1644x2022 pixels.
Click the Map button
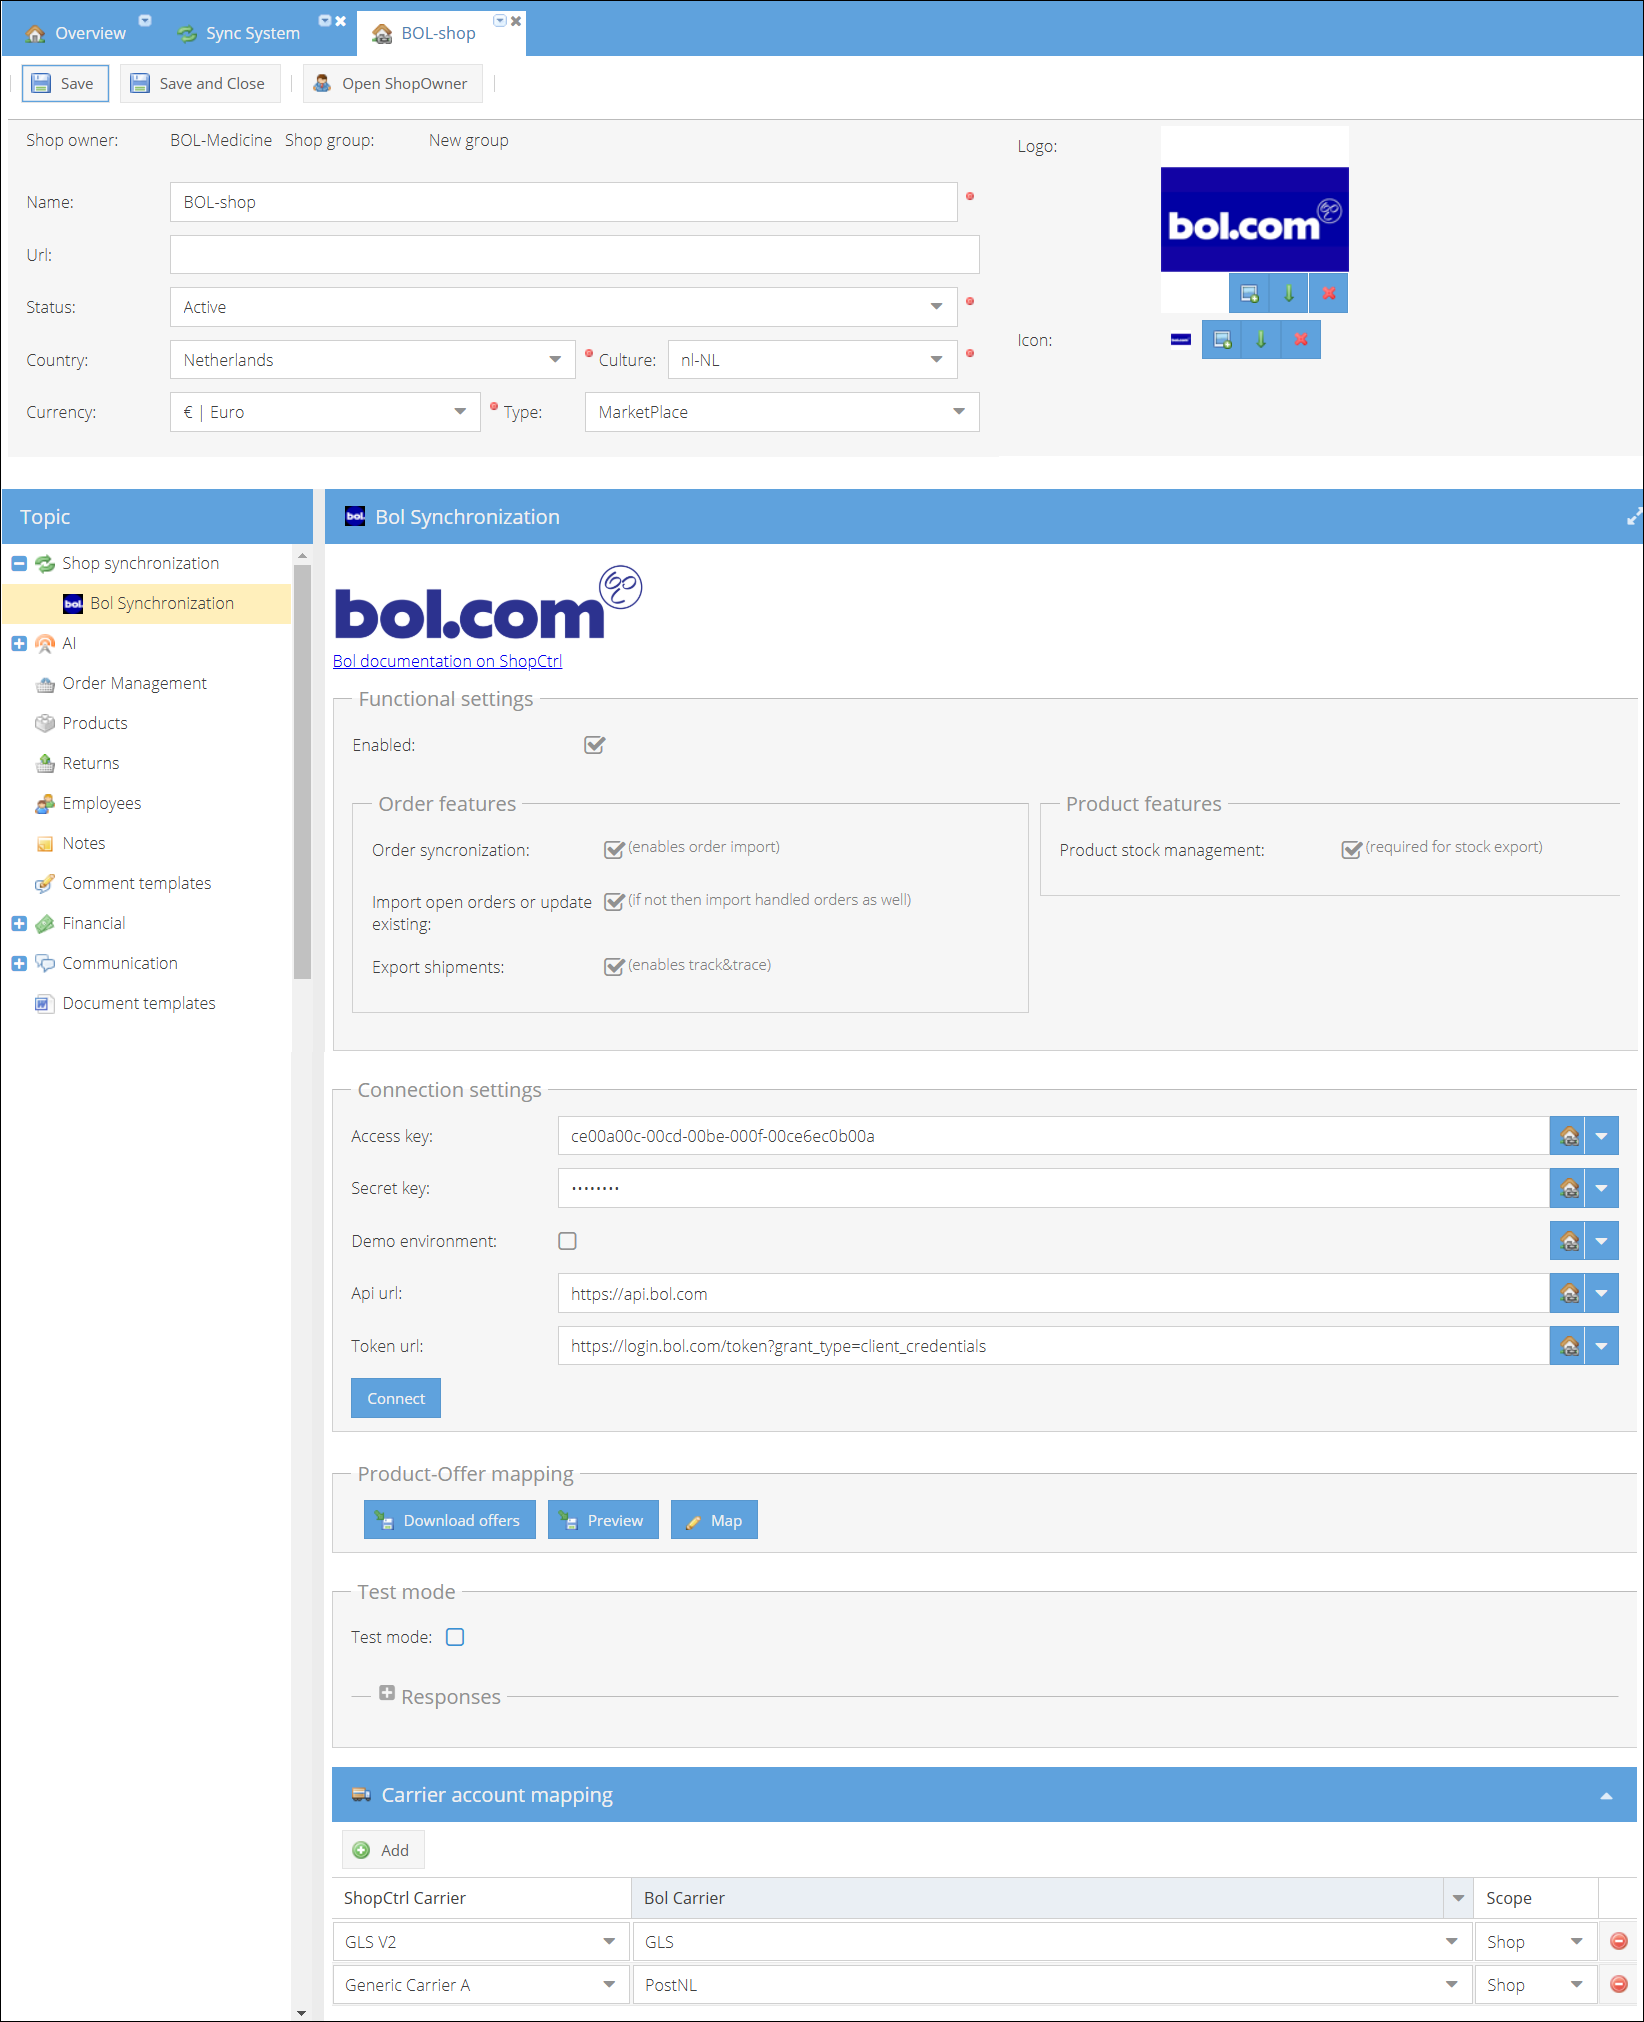pyautogui.click(x=714, y=1520)
